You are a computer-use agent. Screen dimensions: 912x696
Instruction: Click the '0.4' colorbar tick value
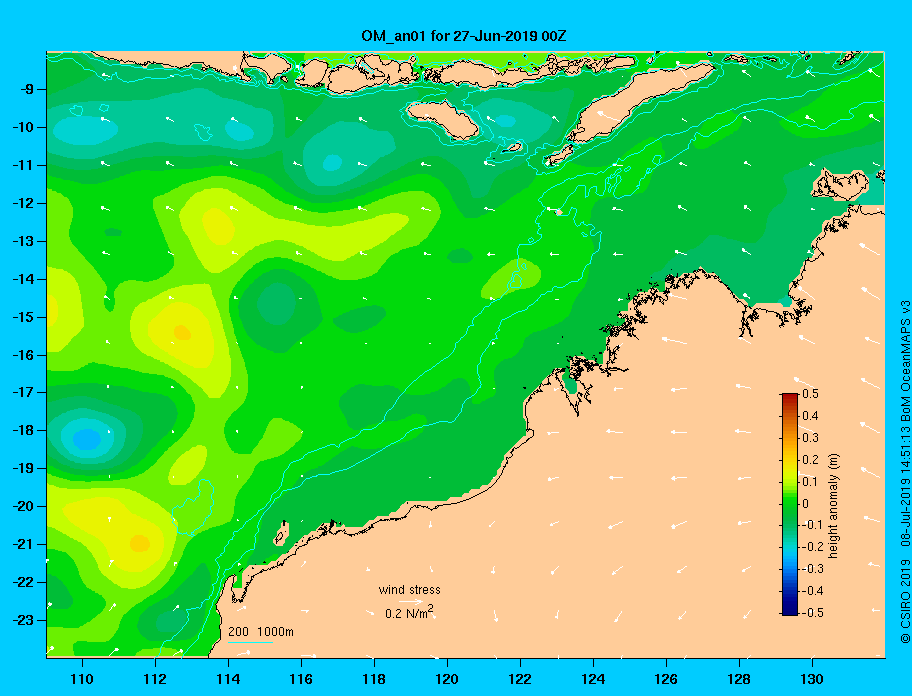(x=810, y=416)
